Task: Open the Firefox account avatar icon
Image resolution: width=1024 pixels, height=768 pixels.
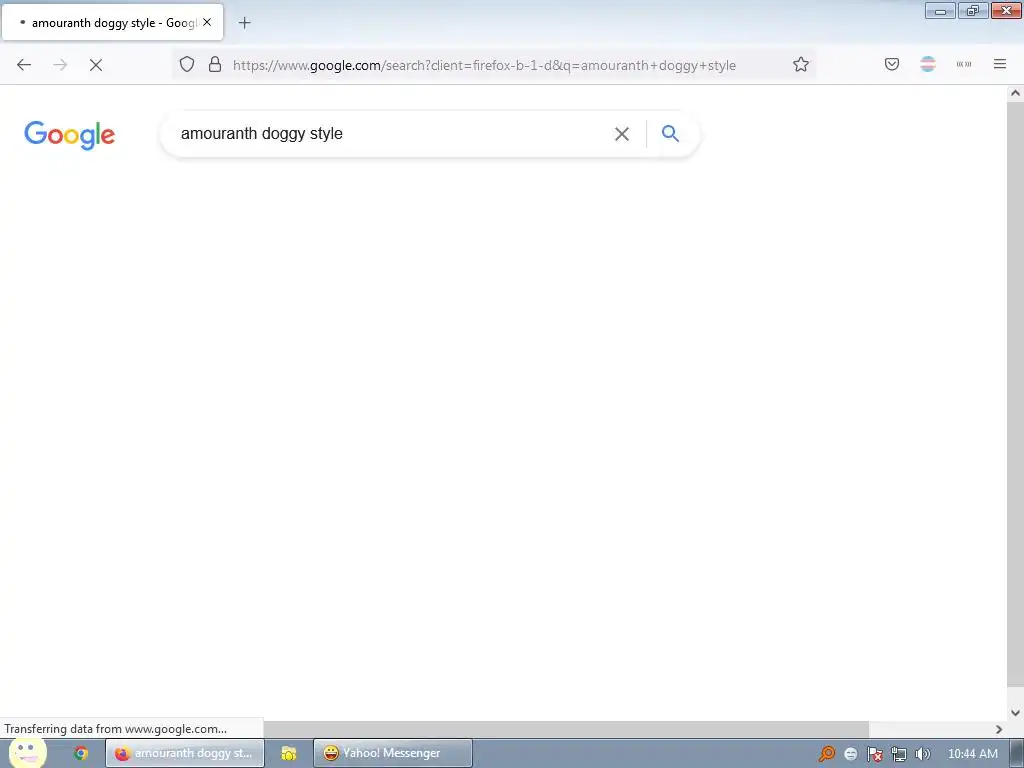Action: point(928,64)
